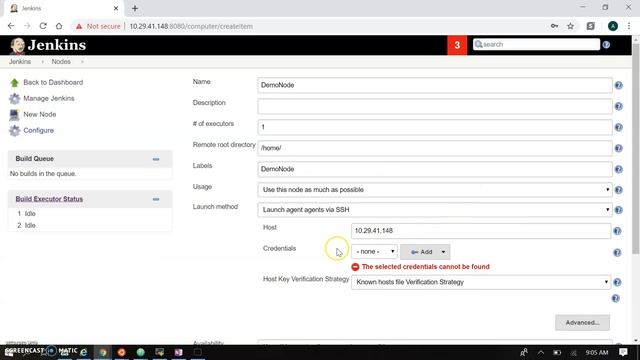Click Back to Dashboard arrow icon
This screenshot has width=640, height=360.
[14, 83]
